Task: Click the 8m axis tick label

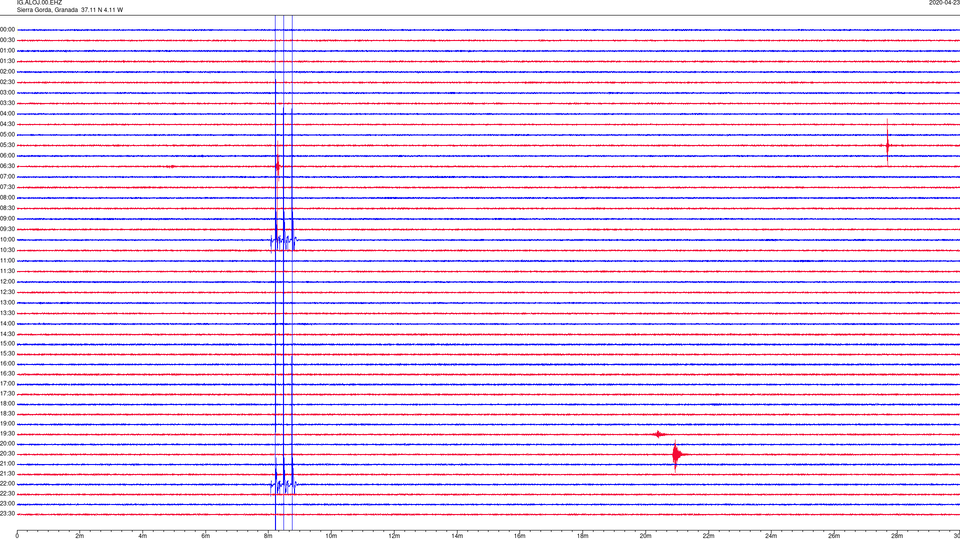Action: pos(268,536)
